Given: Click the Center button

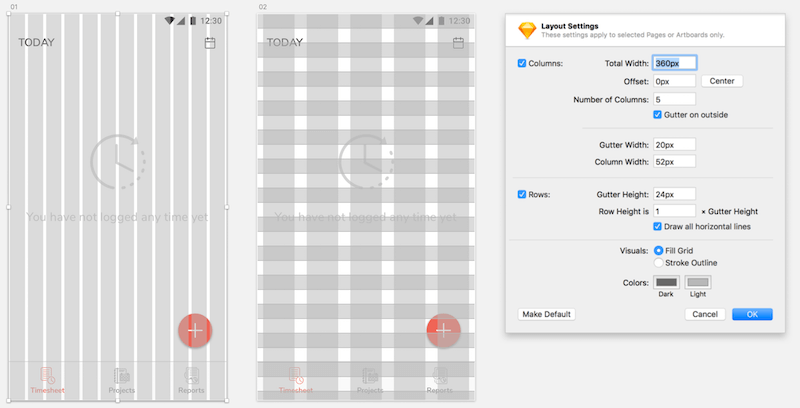Looking at the screenshot, I should tap(722, 81).
